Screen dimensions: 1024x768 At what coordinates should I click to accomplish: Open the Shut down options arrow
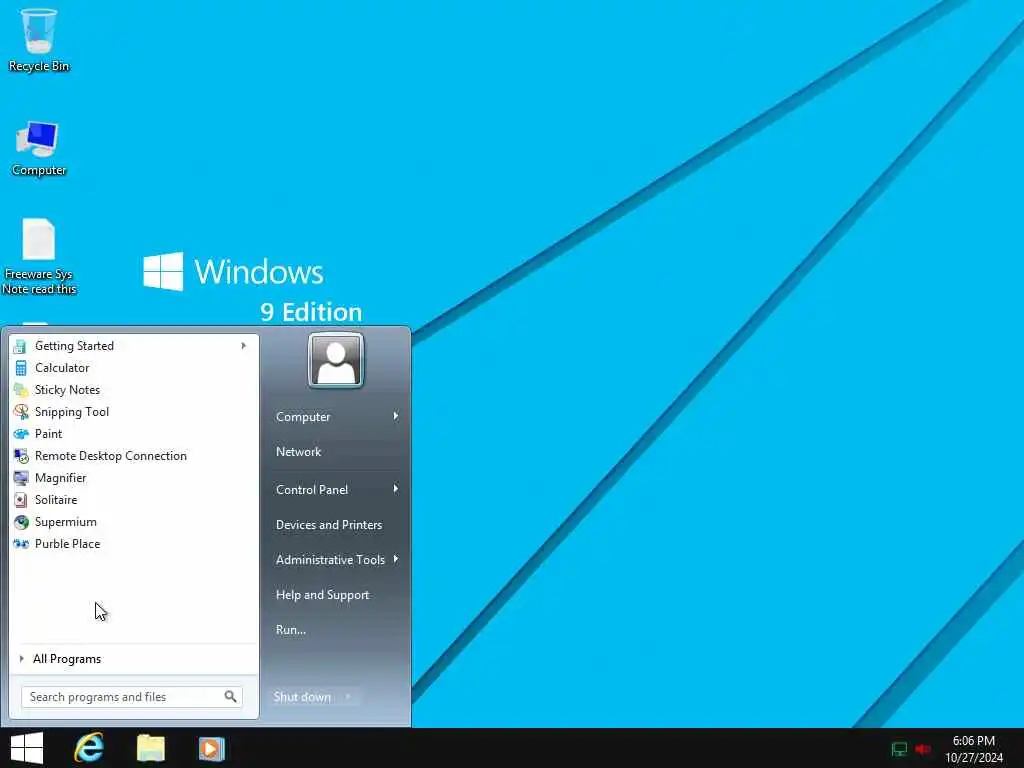tap(348, 697)
